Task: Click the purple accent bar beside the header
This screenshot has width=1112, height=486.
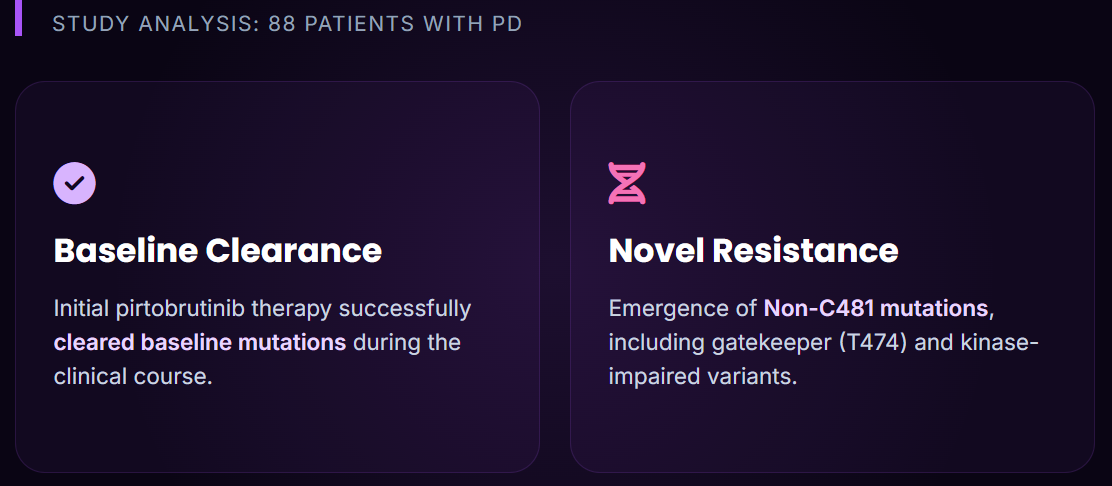Action: (x=18, y=17)
